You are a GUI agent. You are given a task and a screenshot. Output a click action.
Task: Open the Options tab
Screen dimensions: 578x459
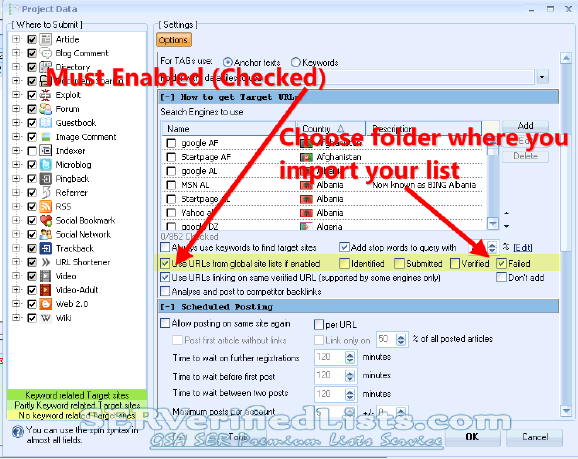click(173, 40)
